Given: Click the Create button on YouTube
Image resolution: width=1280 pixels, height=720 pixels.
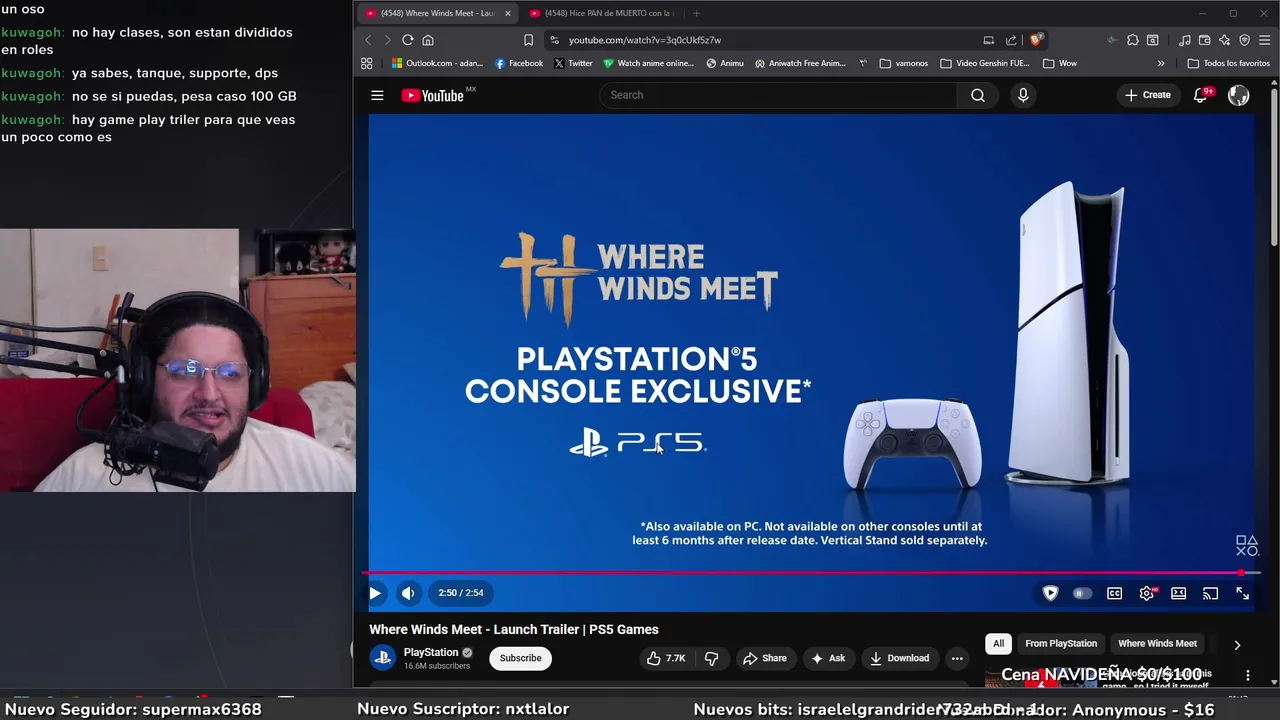Looking at the screenshot, I should click(1147, 95).
